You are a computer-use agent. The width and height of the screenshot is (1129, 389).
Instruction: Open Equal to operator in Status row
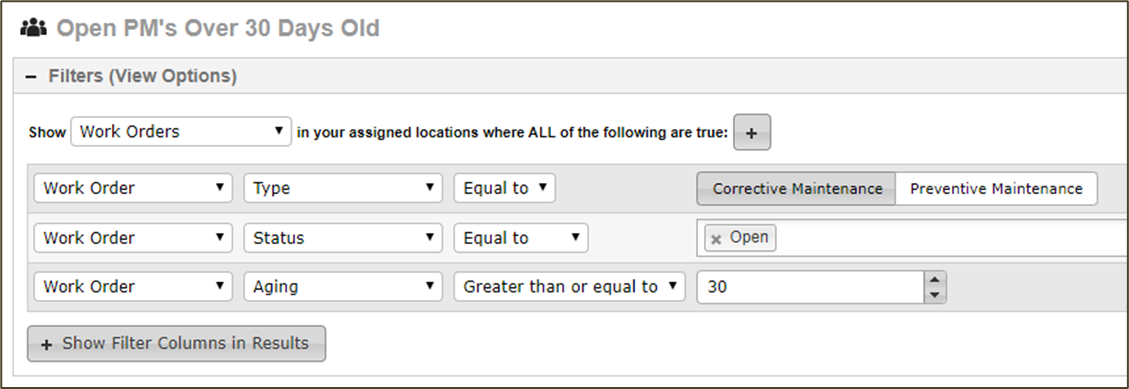click(521, 238)
